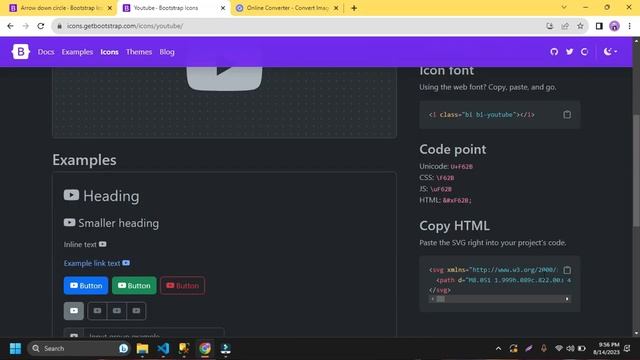
Task: Toggle the browser side panel
Action: pos(599,26)
